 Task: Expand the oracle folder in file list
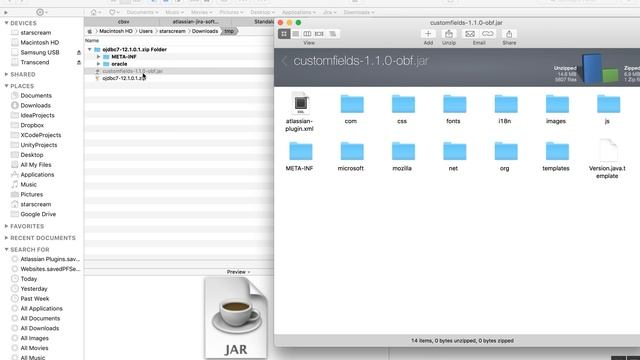point(98,64)
